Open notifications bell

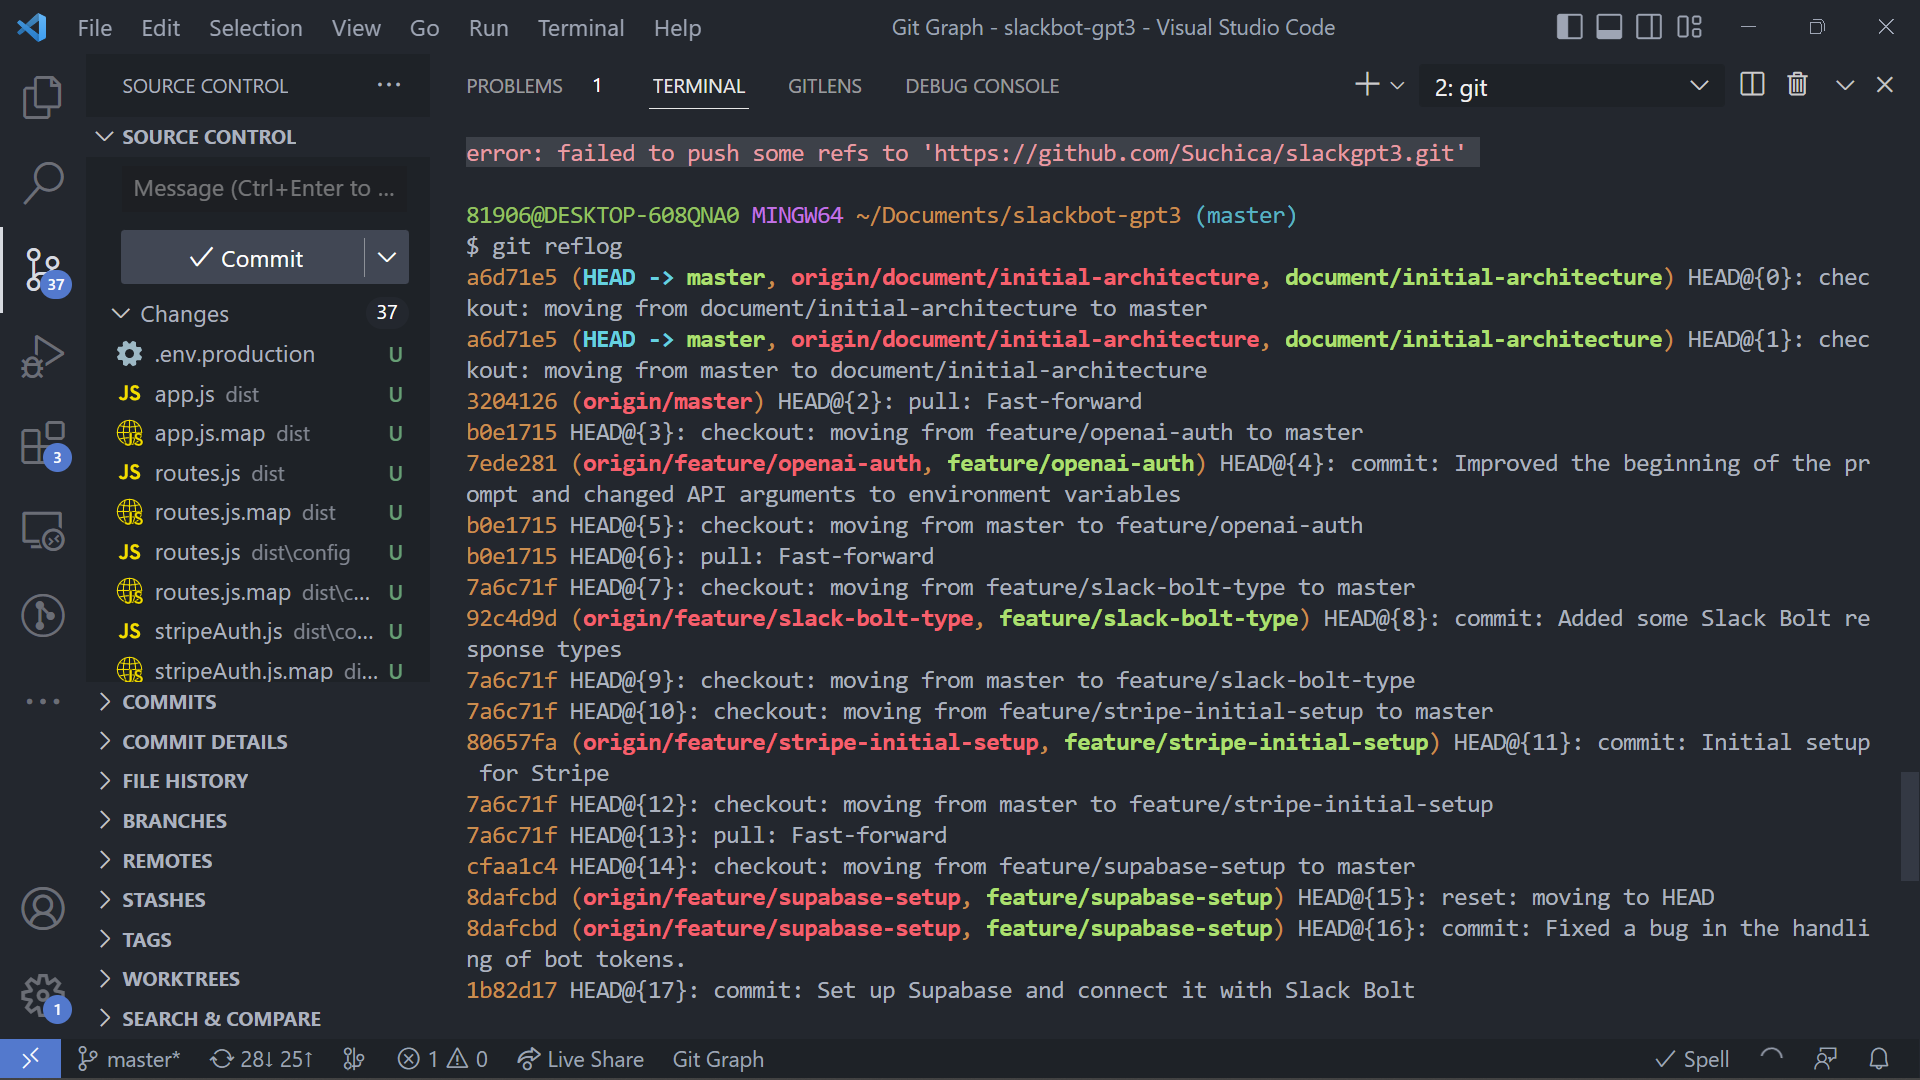1879,1059
